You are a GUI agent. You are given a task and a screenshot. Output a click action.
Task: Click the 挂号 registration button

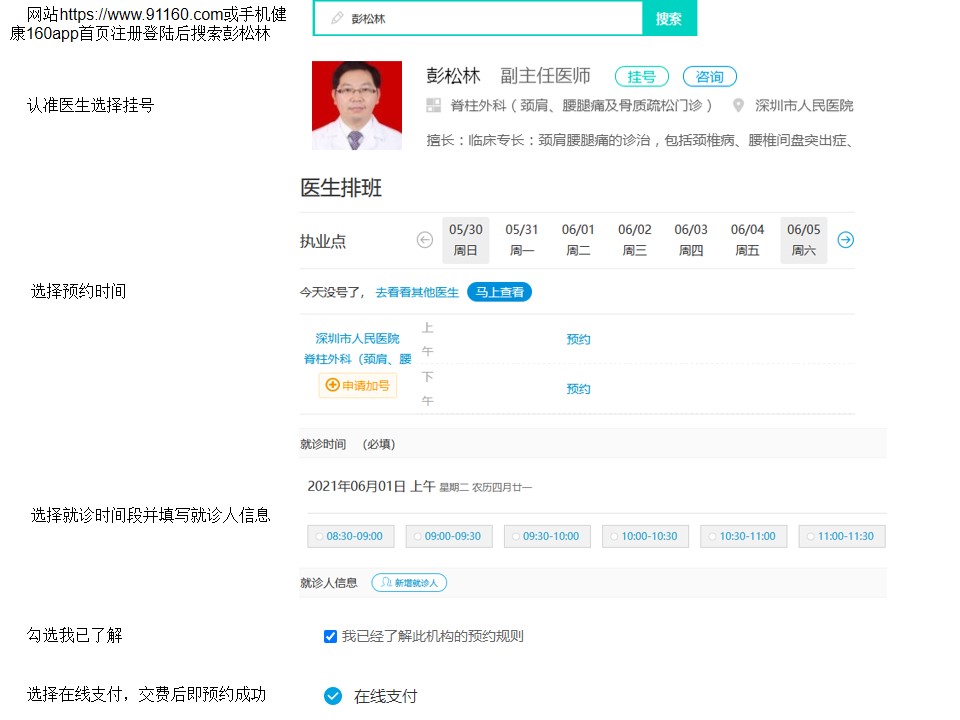[641, 77]
